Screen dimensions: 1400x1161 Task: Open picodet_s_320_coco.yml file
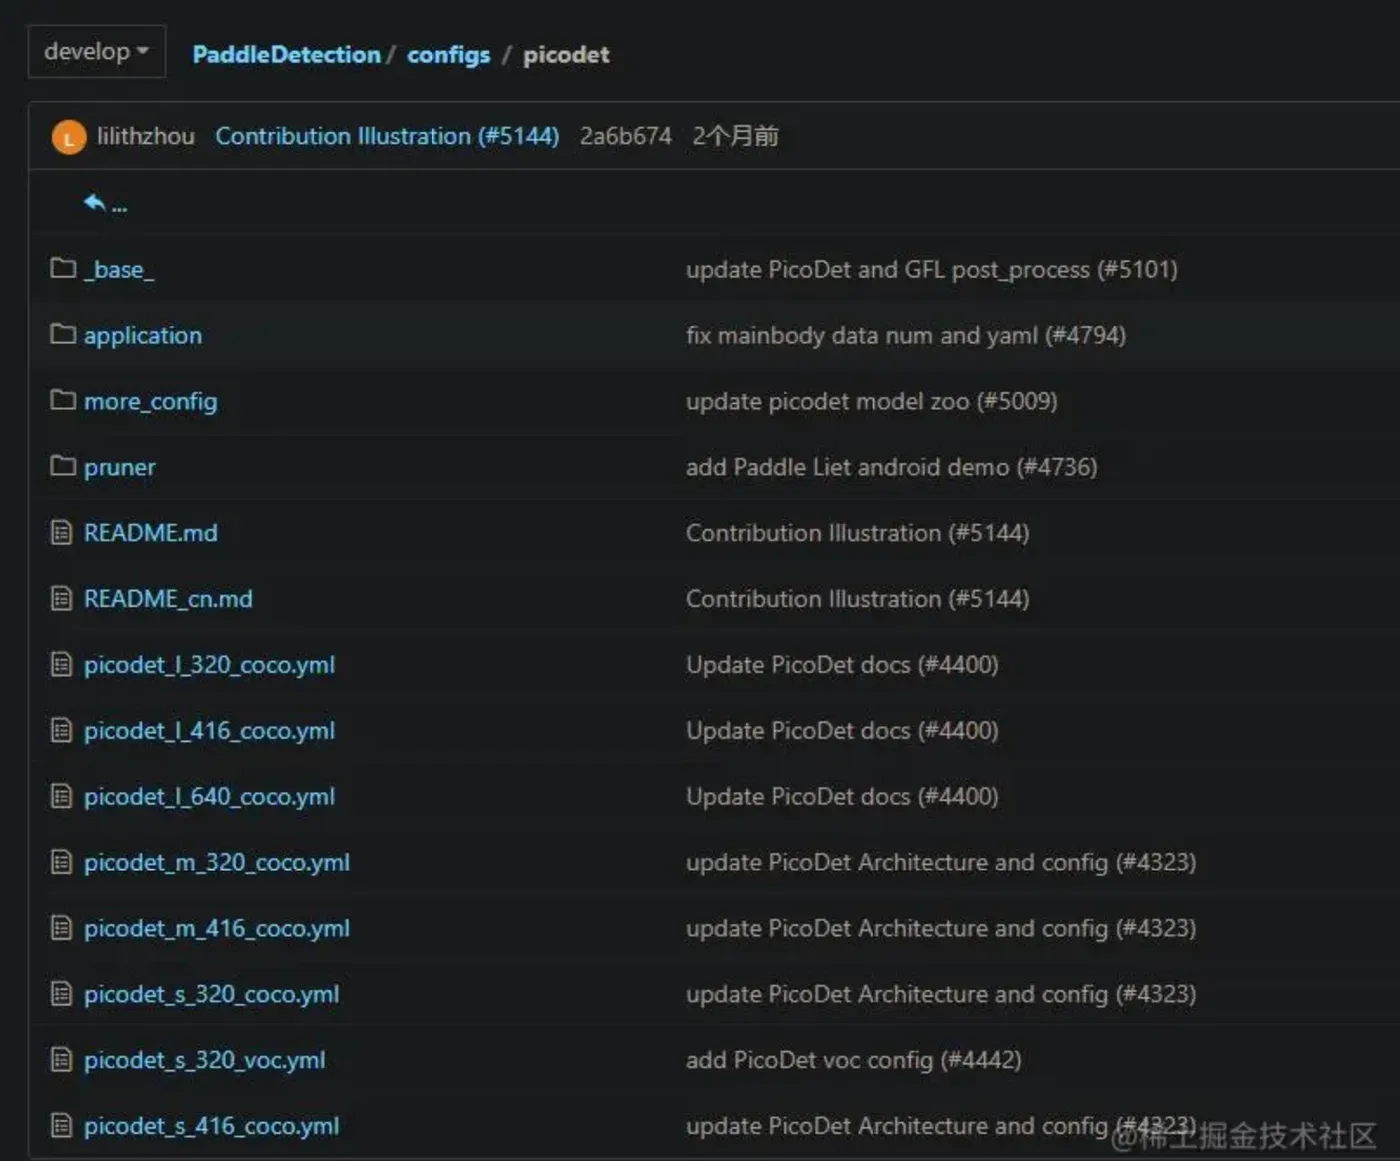coord(212,995)
